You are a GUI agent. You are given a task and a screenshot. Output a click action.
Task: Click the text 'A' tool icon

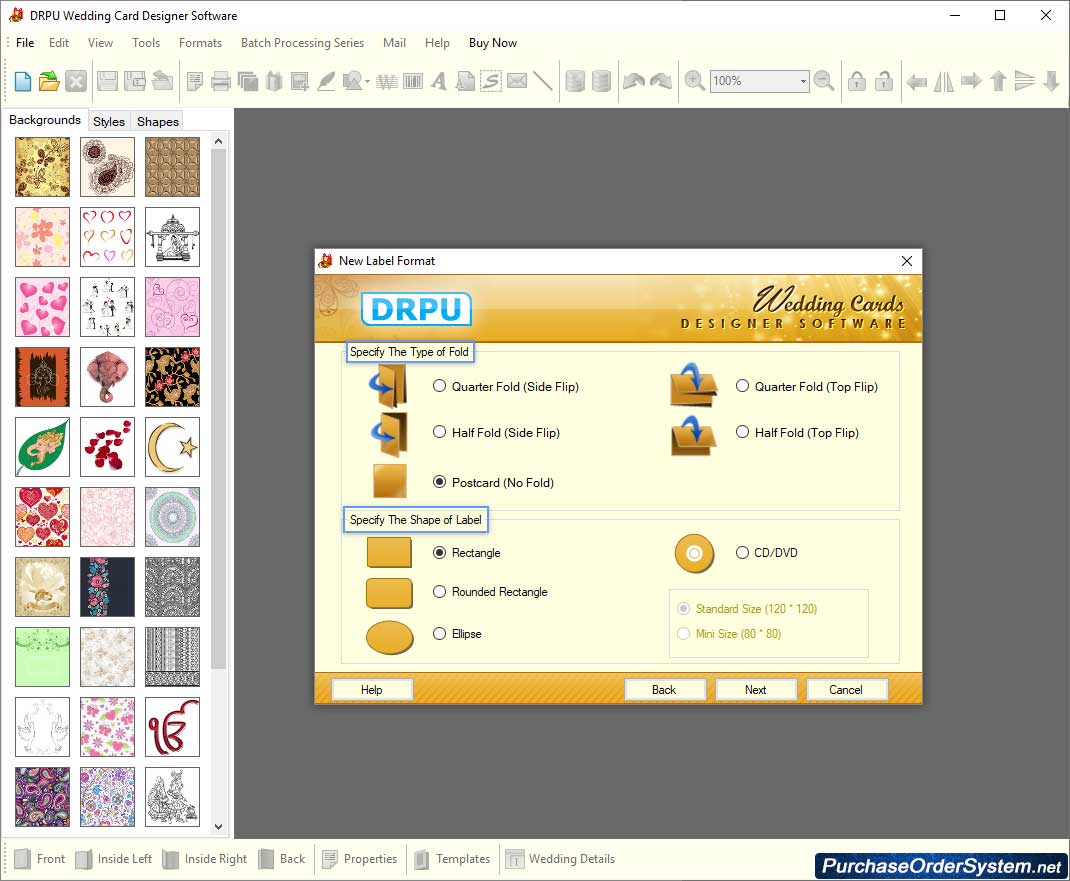coord(439,81)
